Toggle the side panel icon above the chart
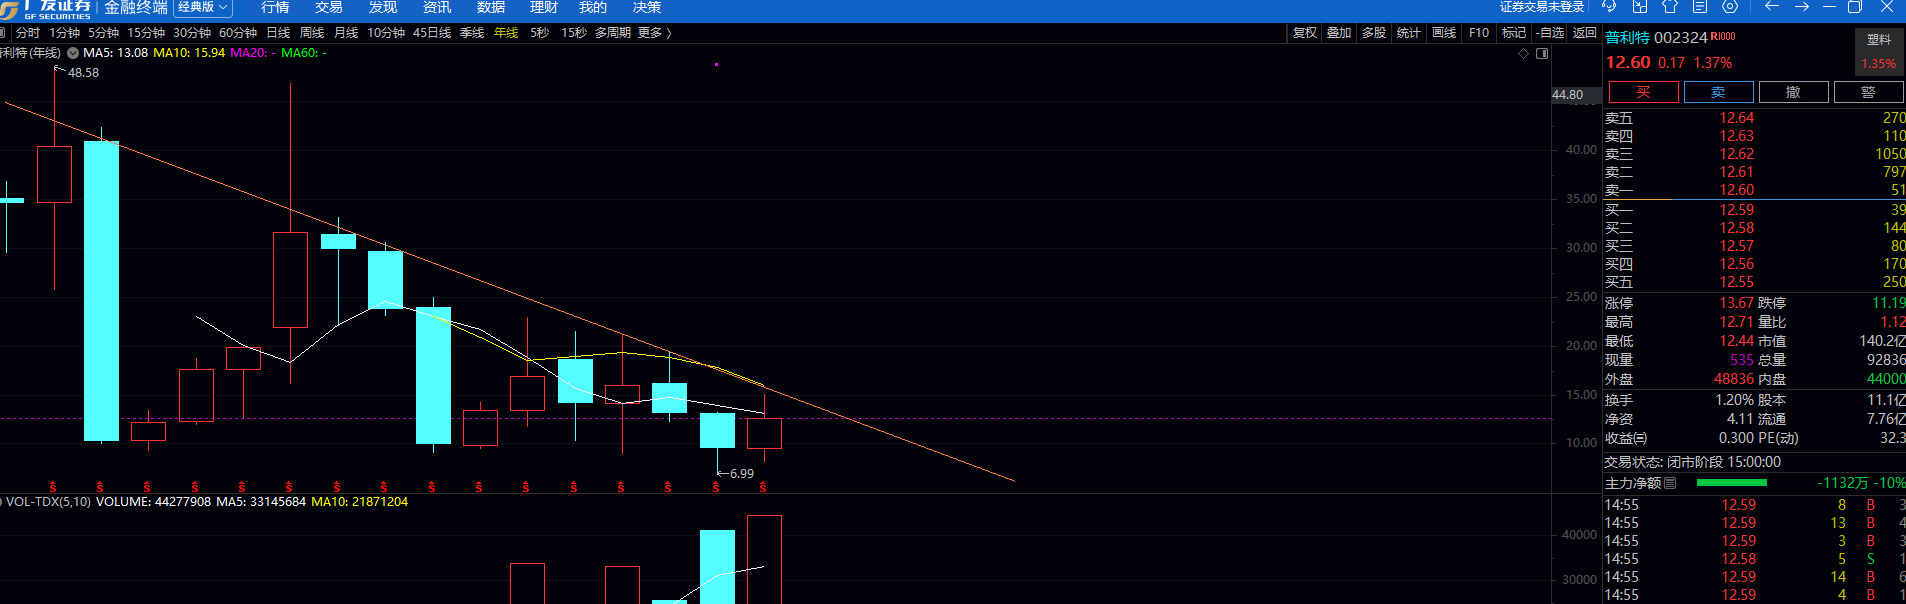The height and width of the screenshot is (604, 1906). [x=1542, y=53]
